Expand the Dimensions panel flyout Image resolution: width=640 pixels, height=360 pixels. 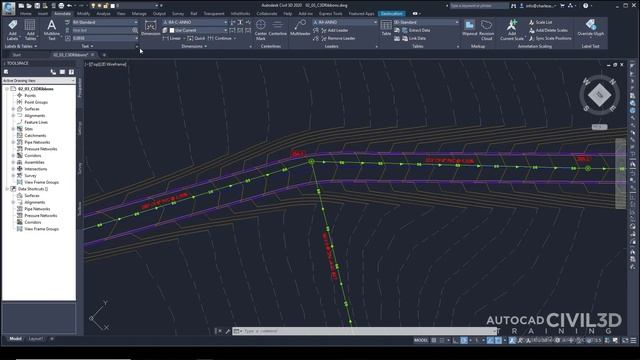(x=194, y=47)
